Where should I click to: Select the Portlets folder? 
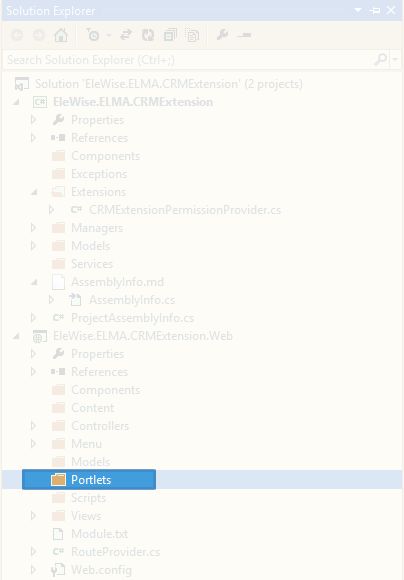pyautogui.click(x=89, y=480)
